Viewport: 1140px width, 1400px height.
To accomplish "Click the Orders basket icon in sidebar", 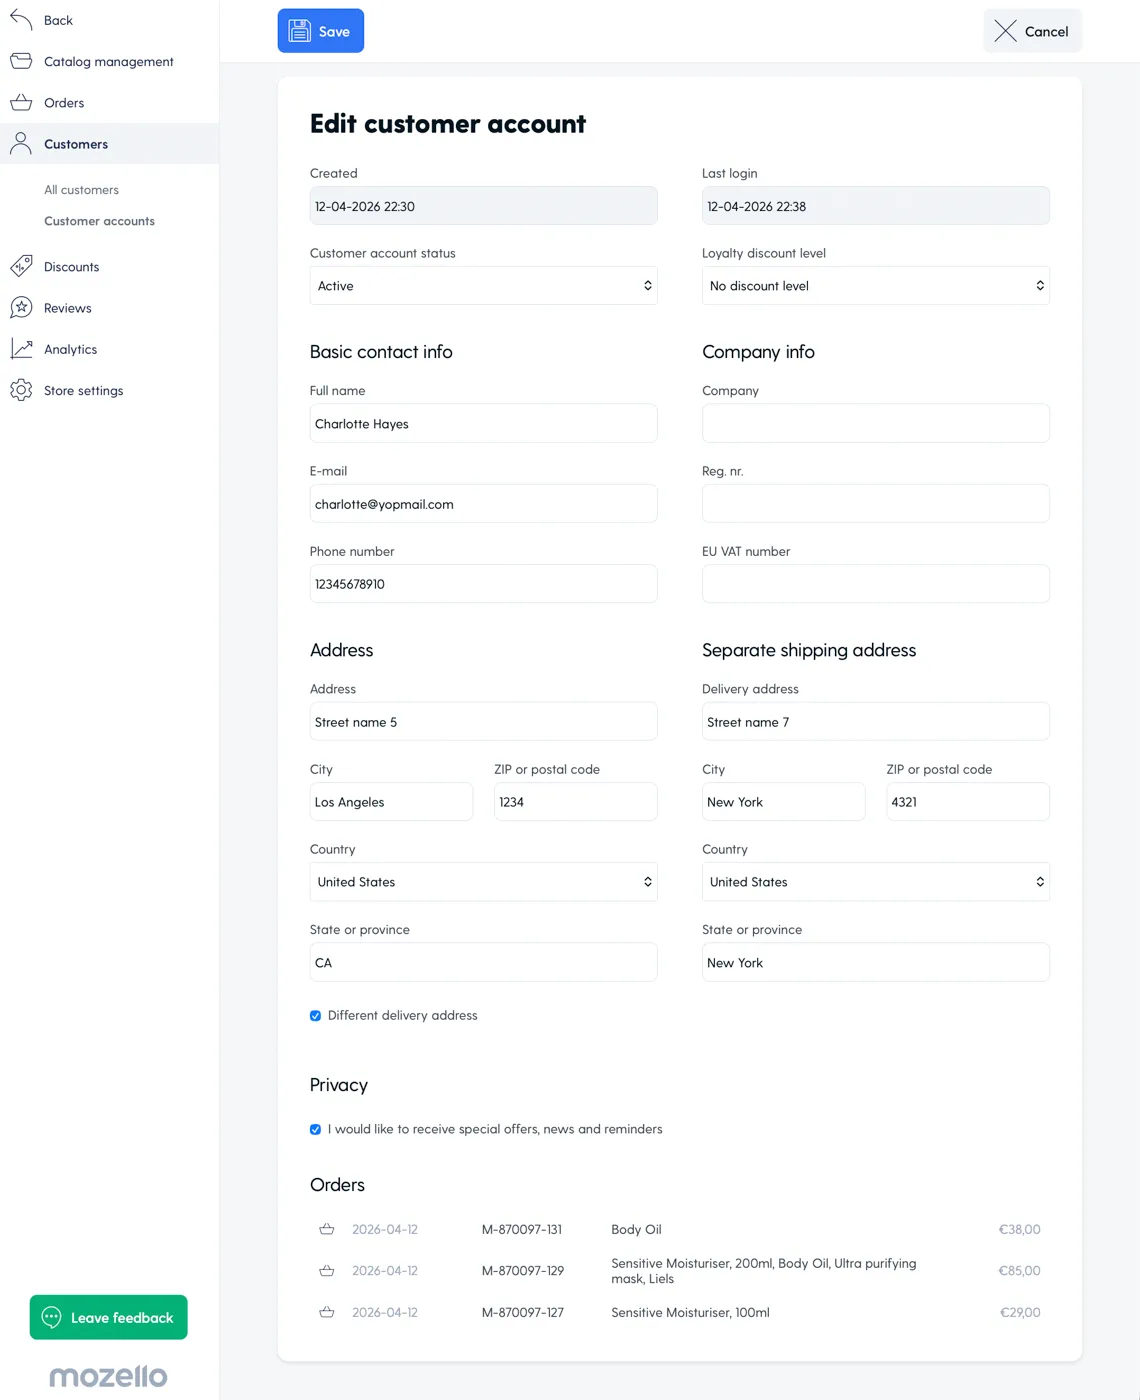I will coord(21,102).
